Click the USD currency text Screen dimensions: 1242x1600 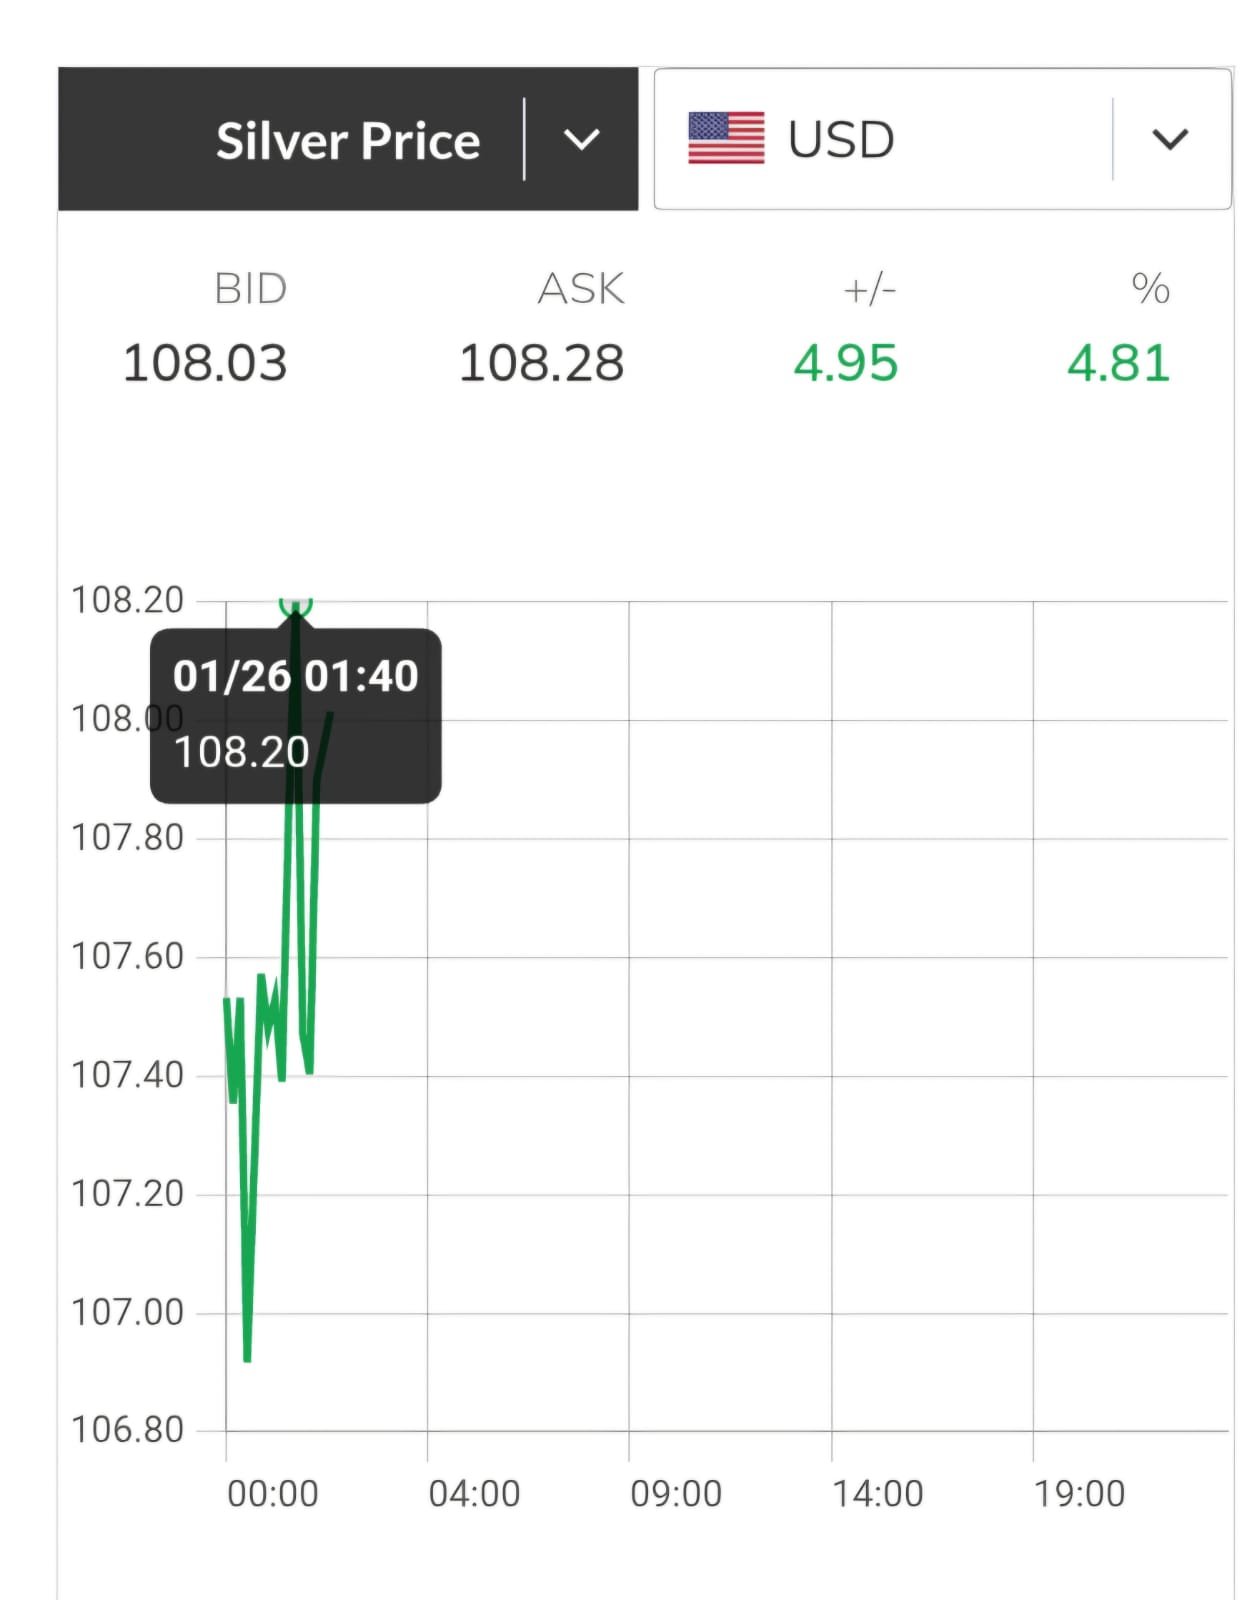pyautogui.click(x=841, y=140)
